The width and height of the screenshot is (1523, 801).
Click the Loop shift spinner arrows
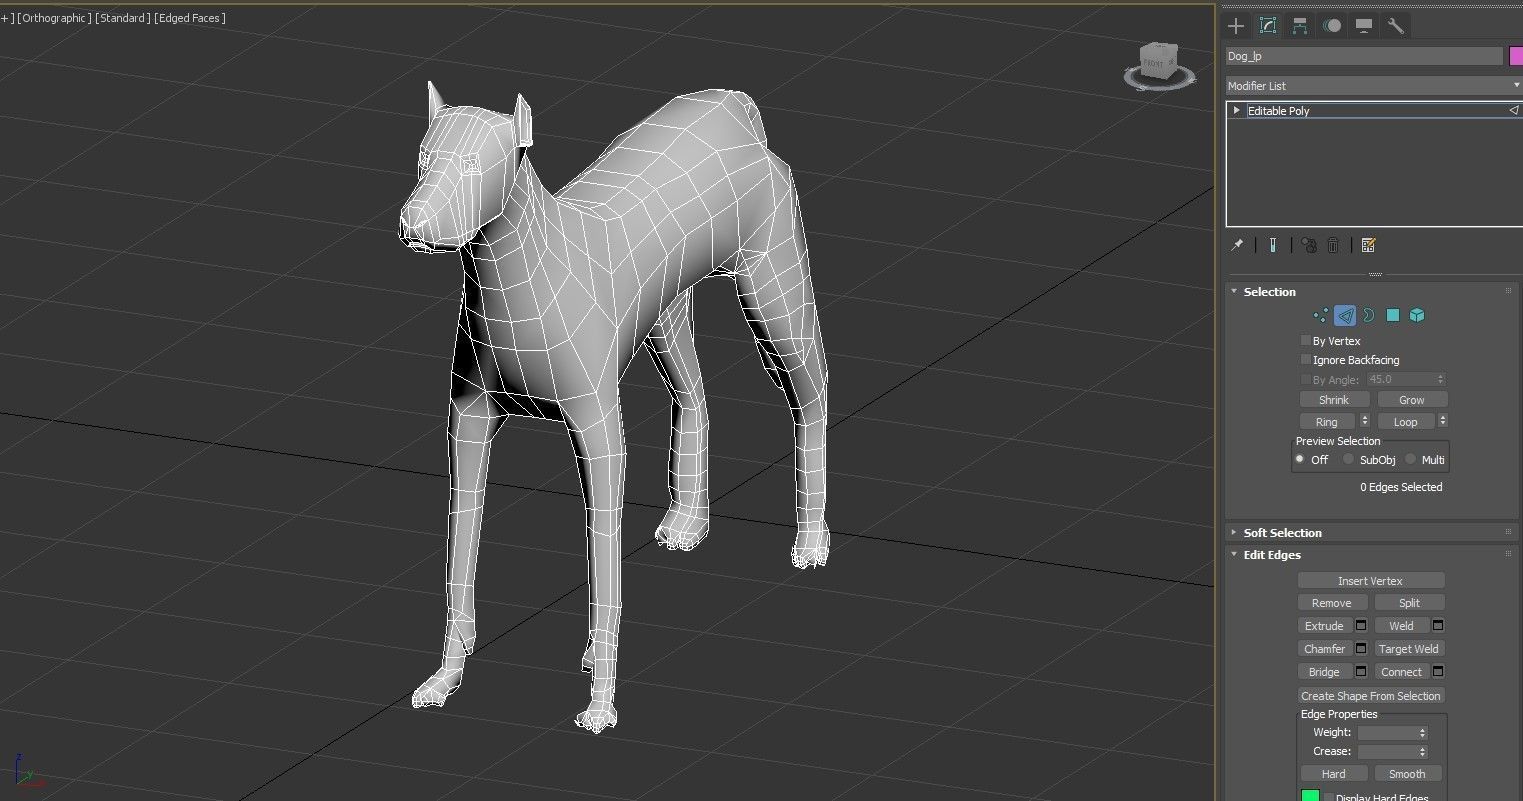(x=1442, y=422)
